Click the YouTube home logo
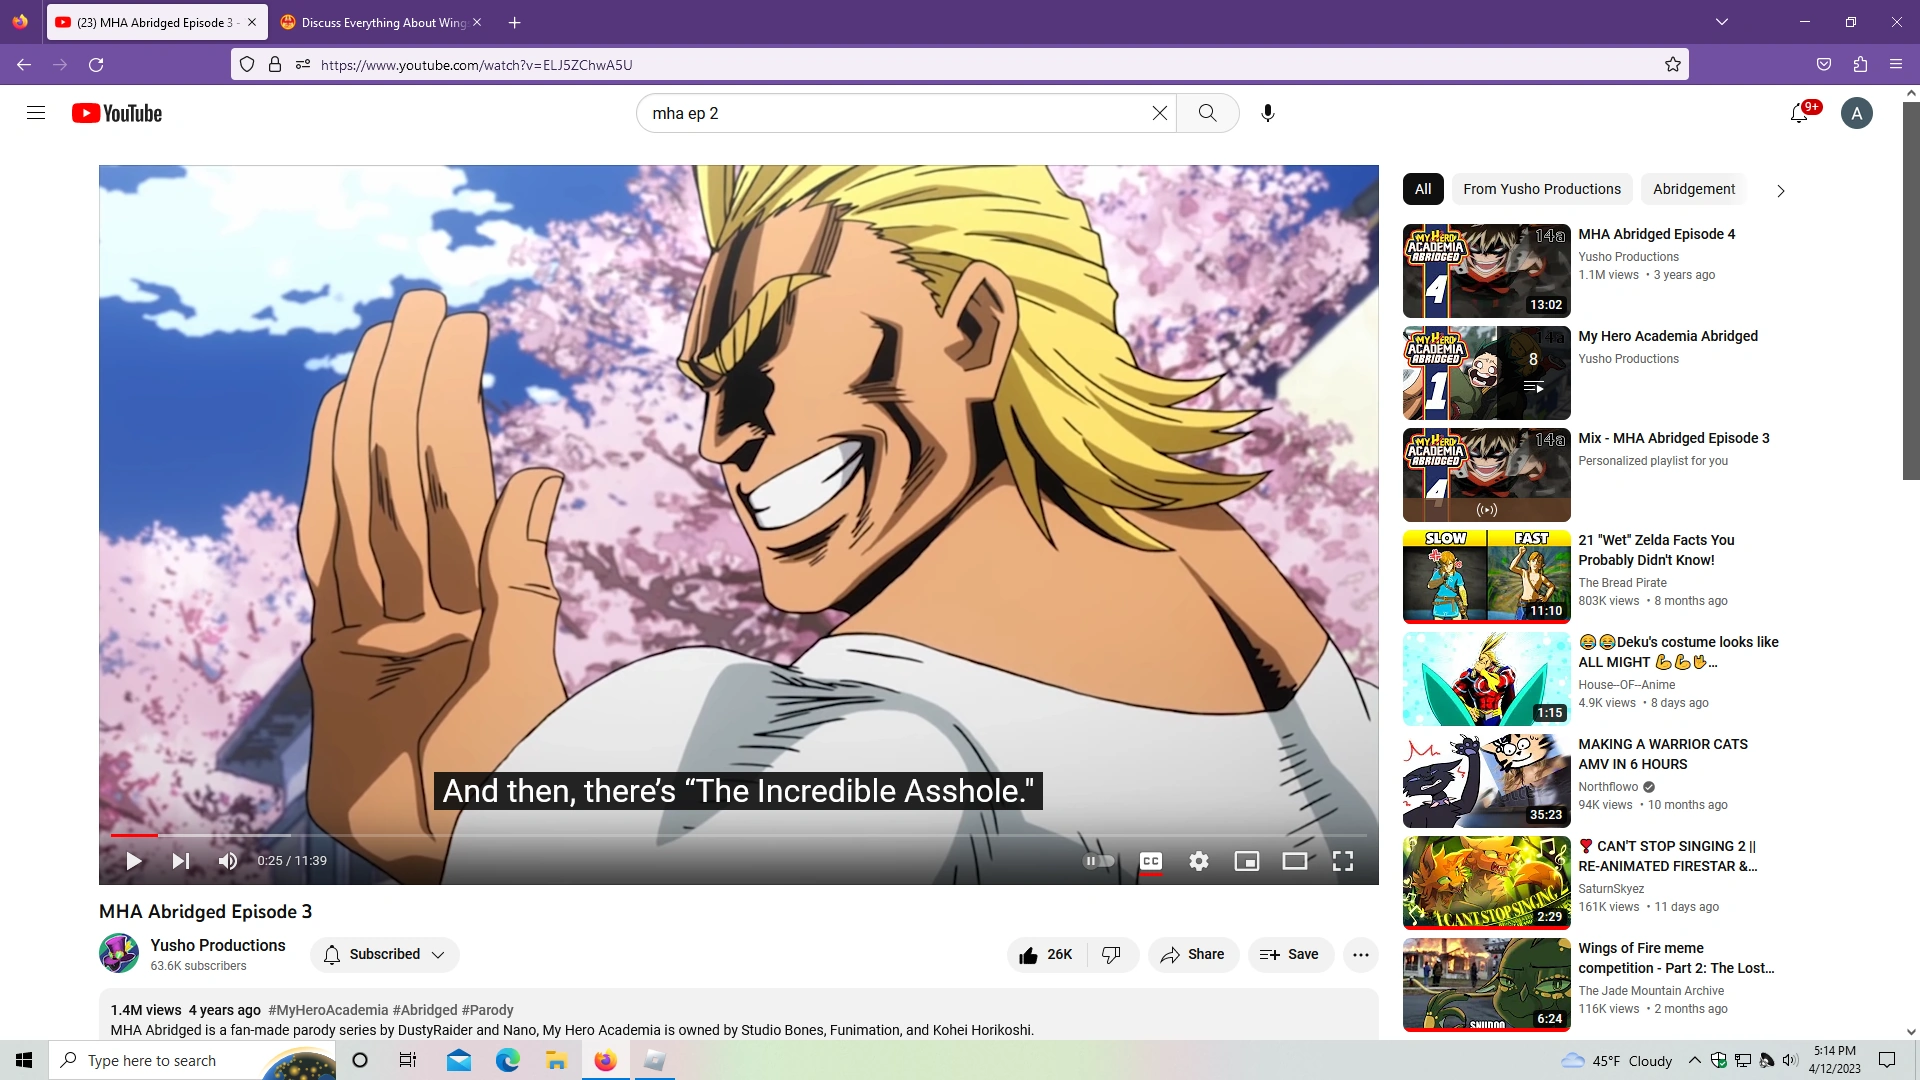 (x=116, y=113)
